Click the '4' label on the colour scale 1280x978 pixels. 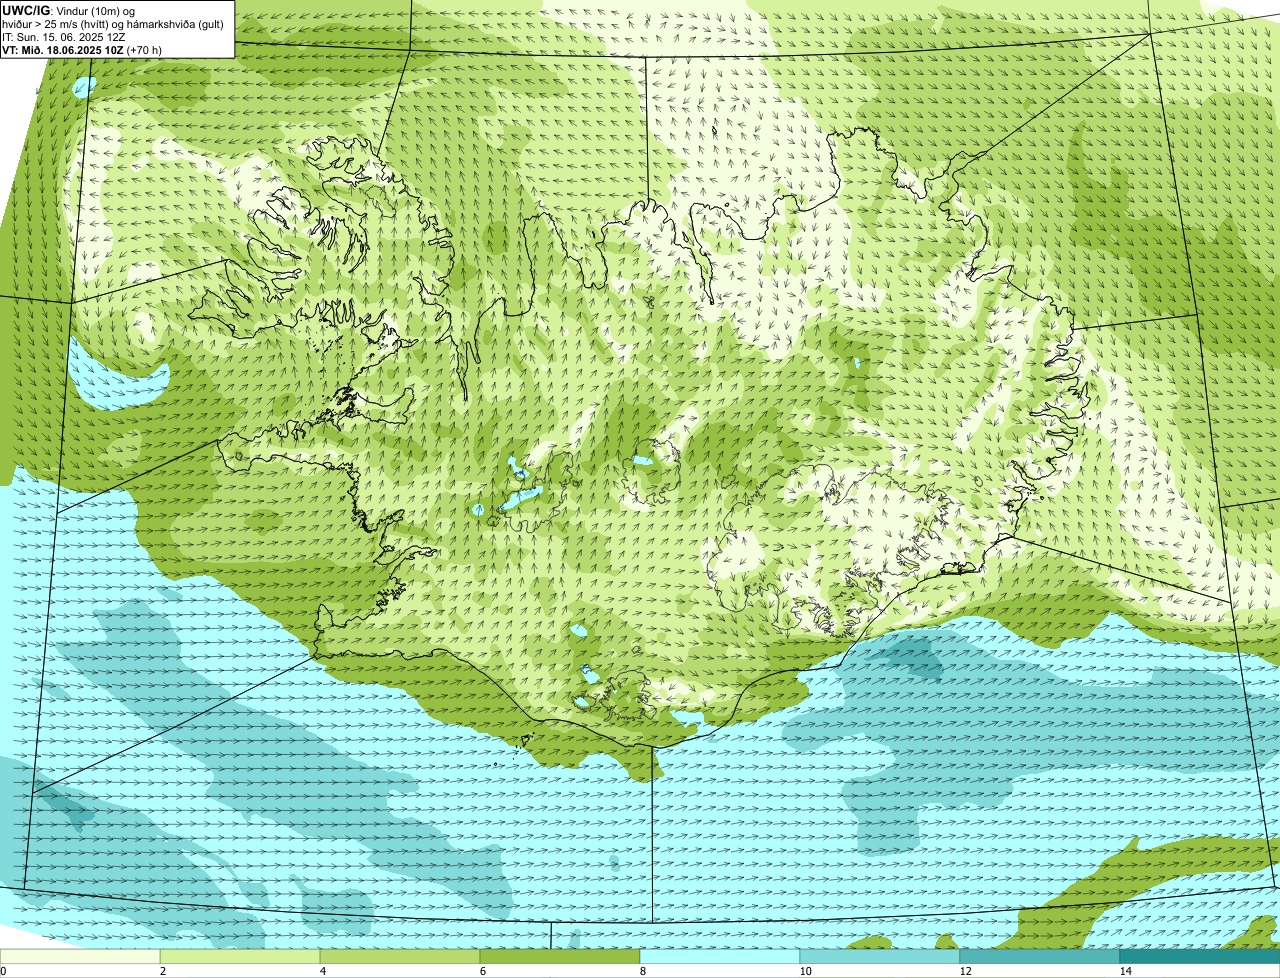[x=322, y=971]
